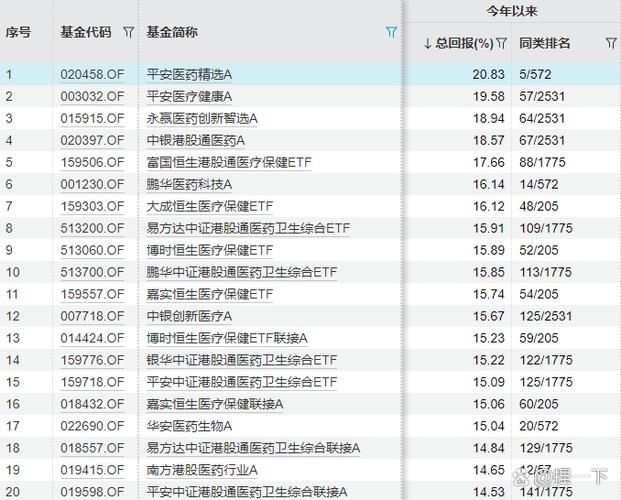
Task: Open fund code 001230.OF
Action: coord(92,185)
